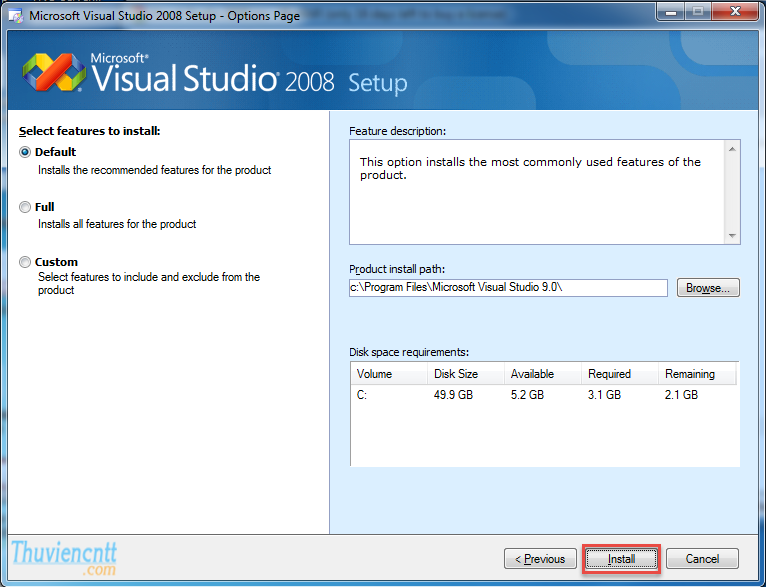Close the setup window

734,12
